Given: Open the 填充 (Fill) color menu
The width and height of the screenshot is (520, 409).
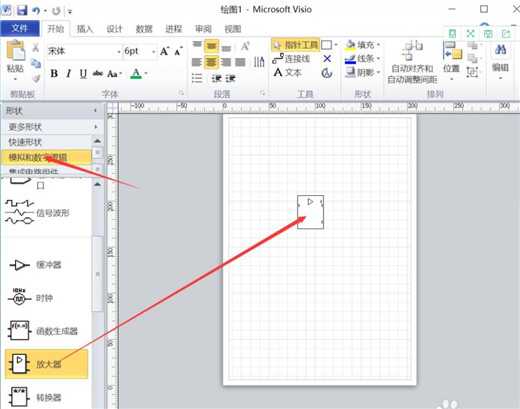Looking at the screenshot, I should pyautogui.click(x=363, y=45).
